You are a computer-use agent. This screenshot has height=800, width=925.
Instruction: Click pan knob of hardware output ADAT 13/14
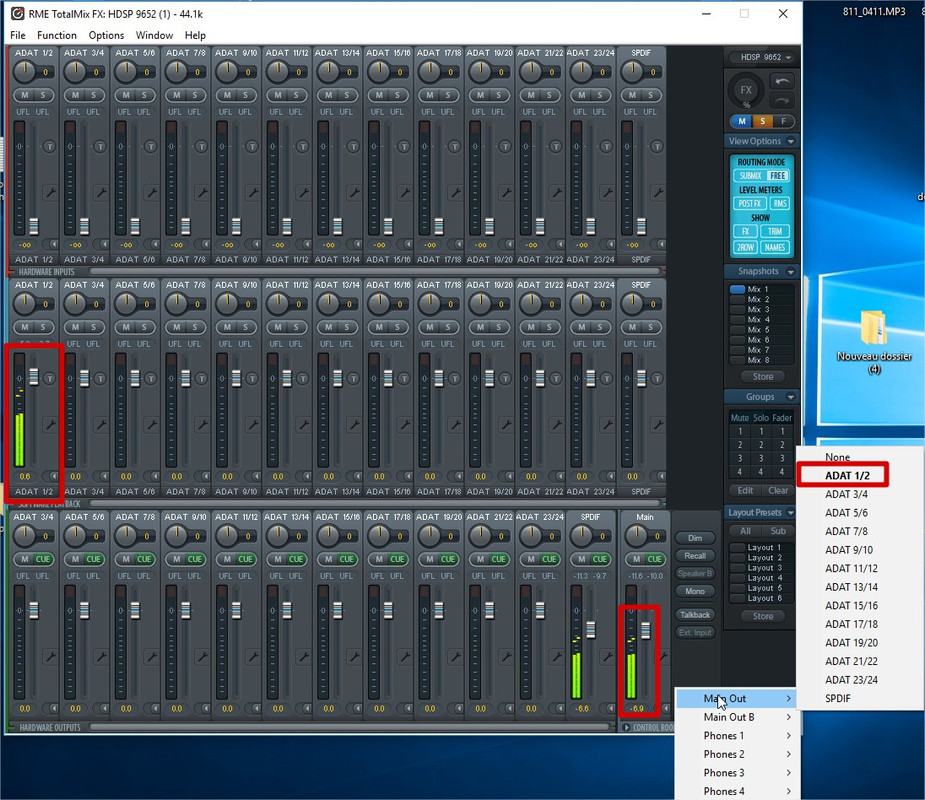click(x=277, y=535)
